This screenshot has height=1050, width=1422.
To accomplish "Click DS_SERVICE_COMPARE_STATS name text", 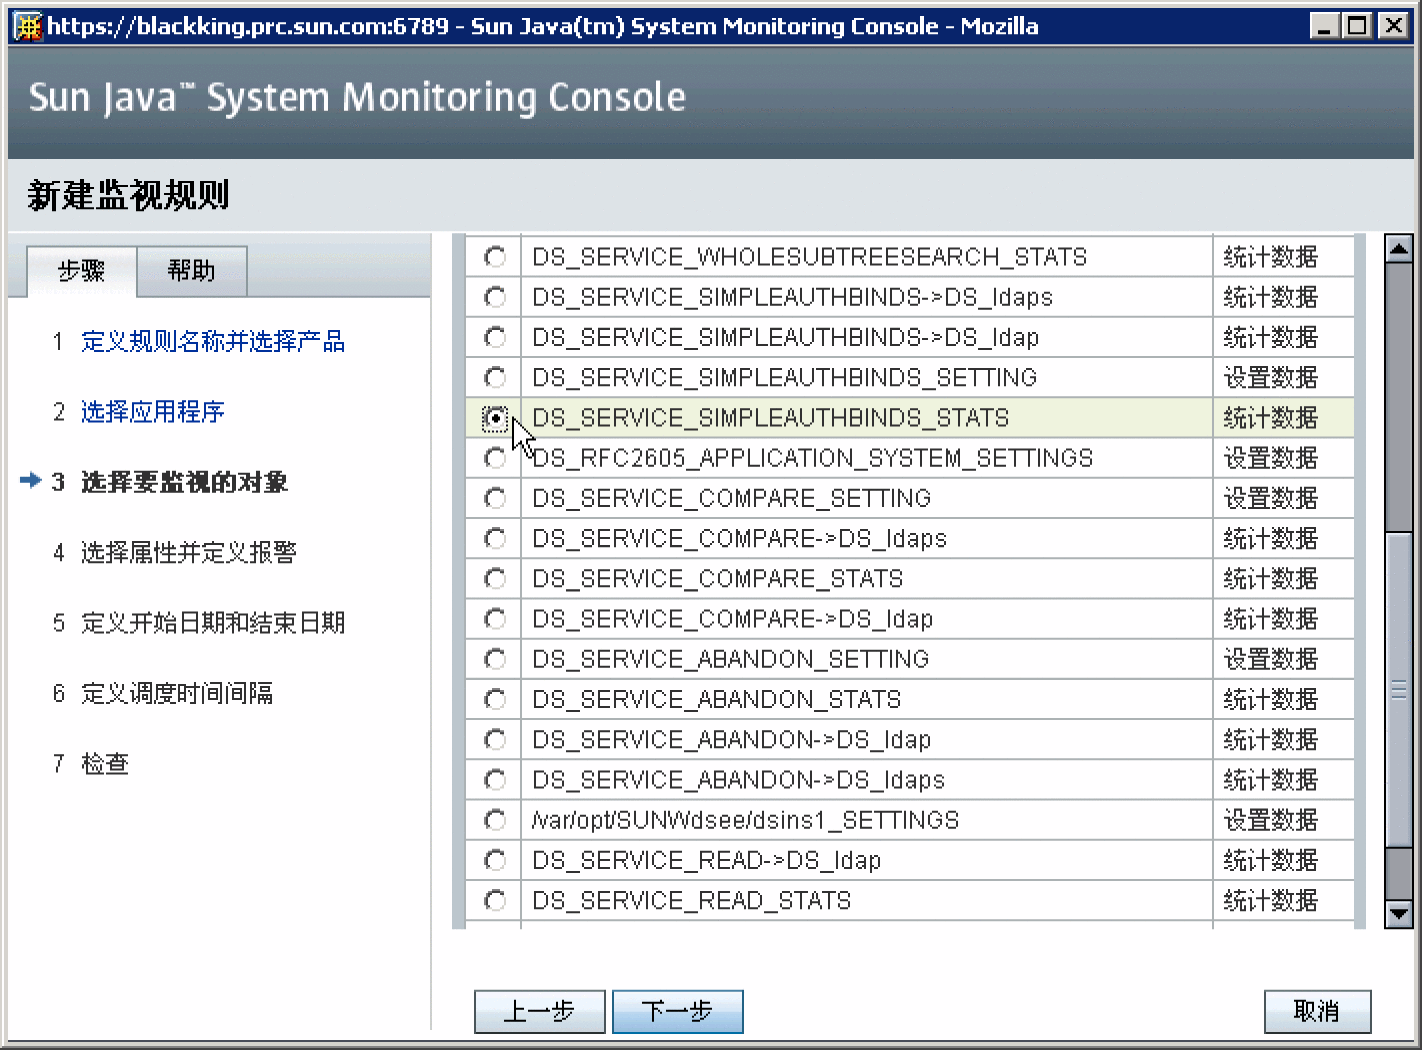I will (x=717, y=578).
